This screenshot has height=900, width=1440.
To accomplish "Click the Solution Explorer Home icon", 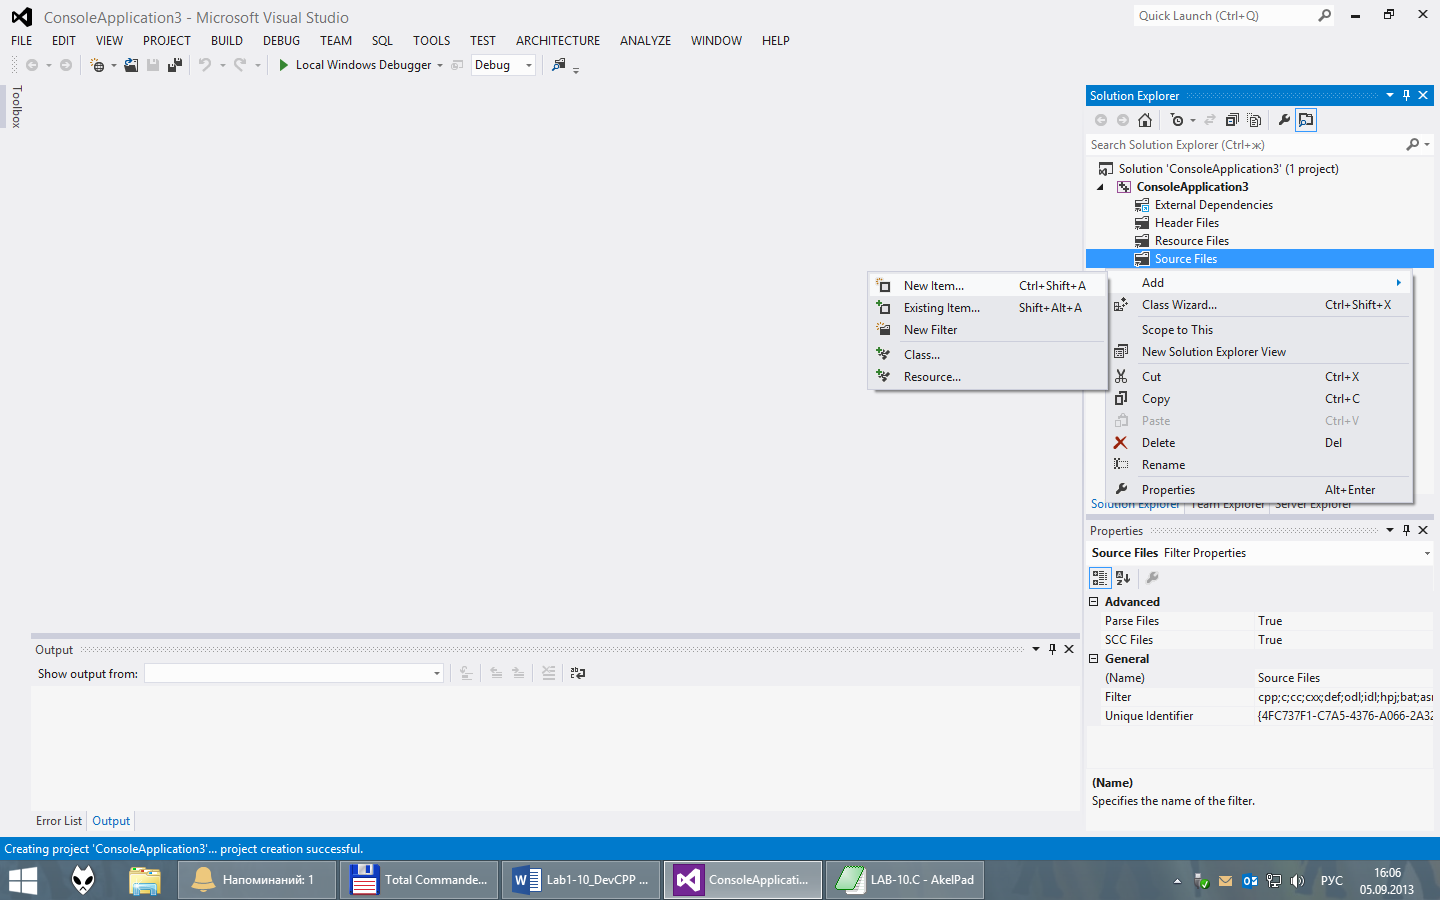I will coord(1145,120).
